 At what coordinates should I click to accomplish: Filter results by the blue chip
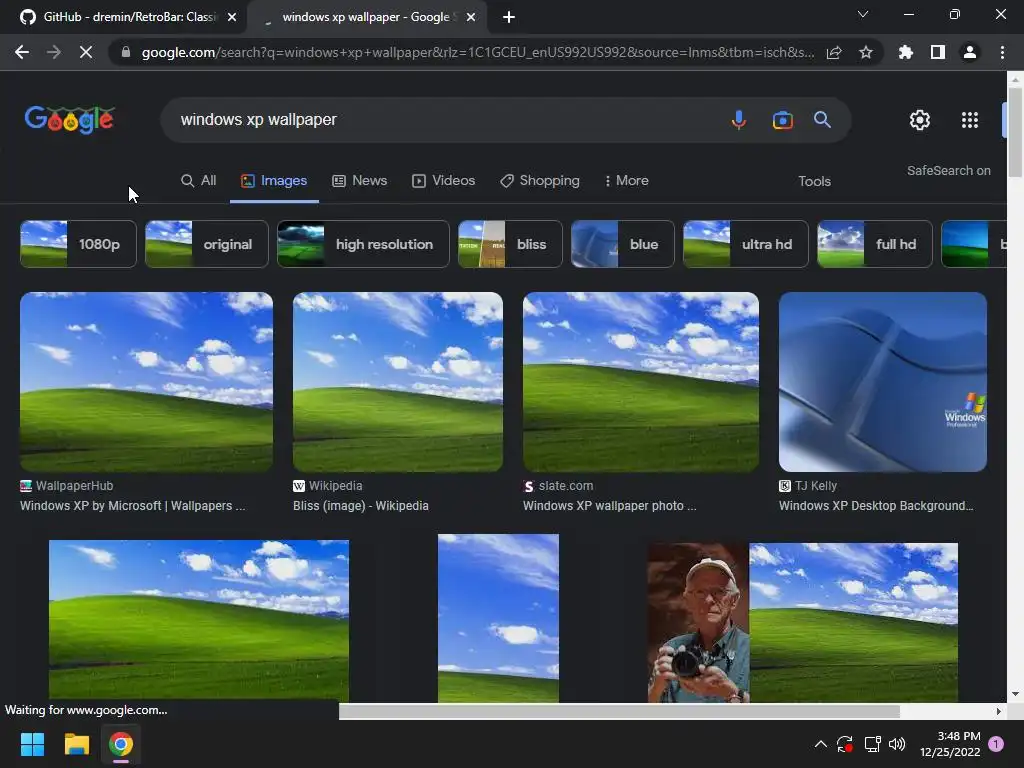click(622, 244)
